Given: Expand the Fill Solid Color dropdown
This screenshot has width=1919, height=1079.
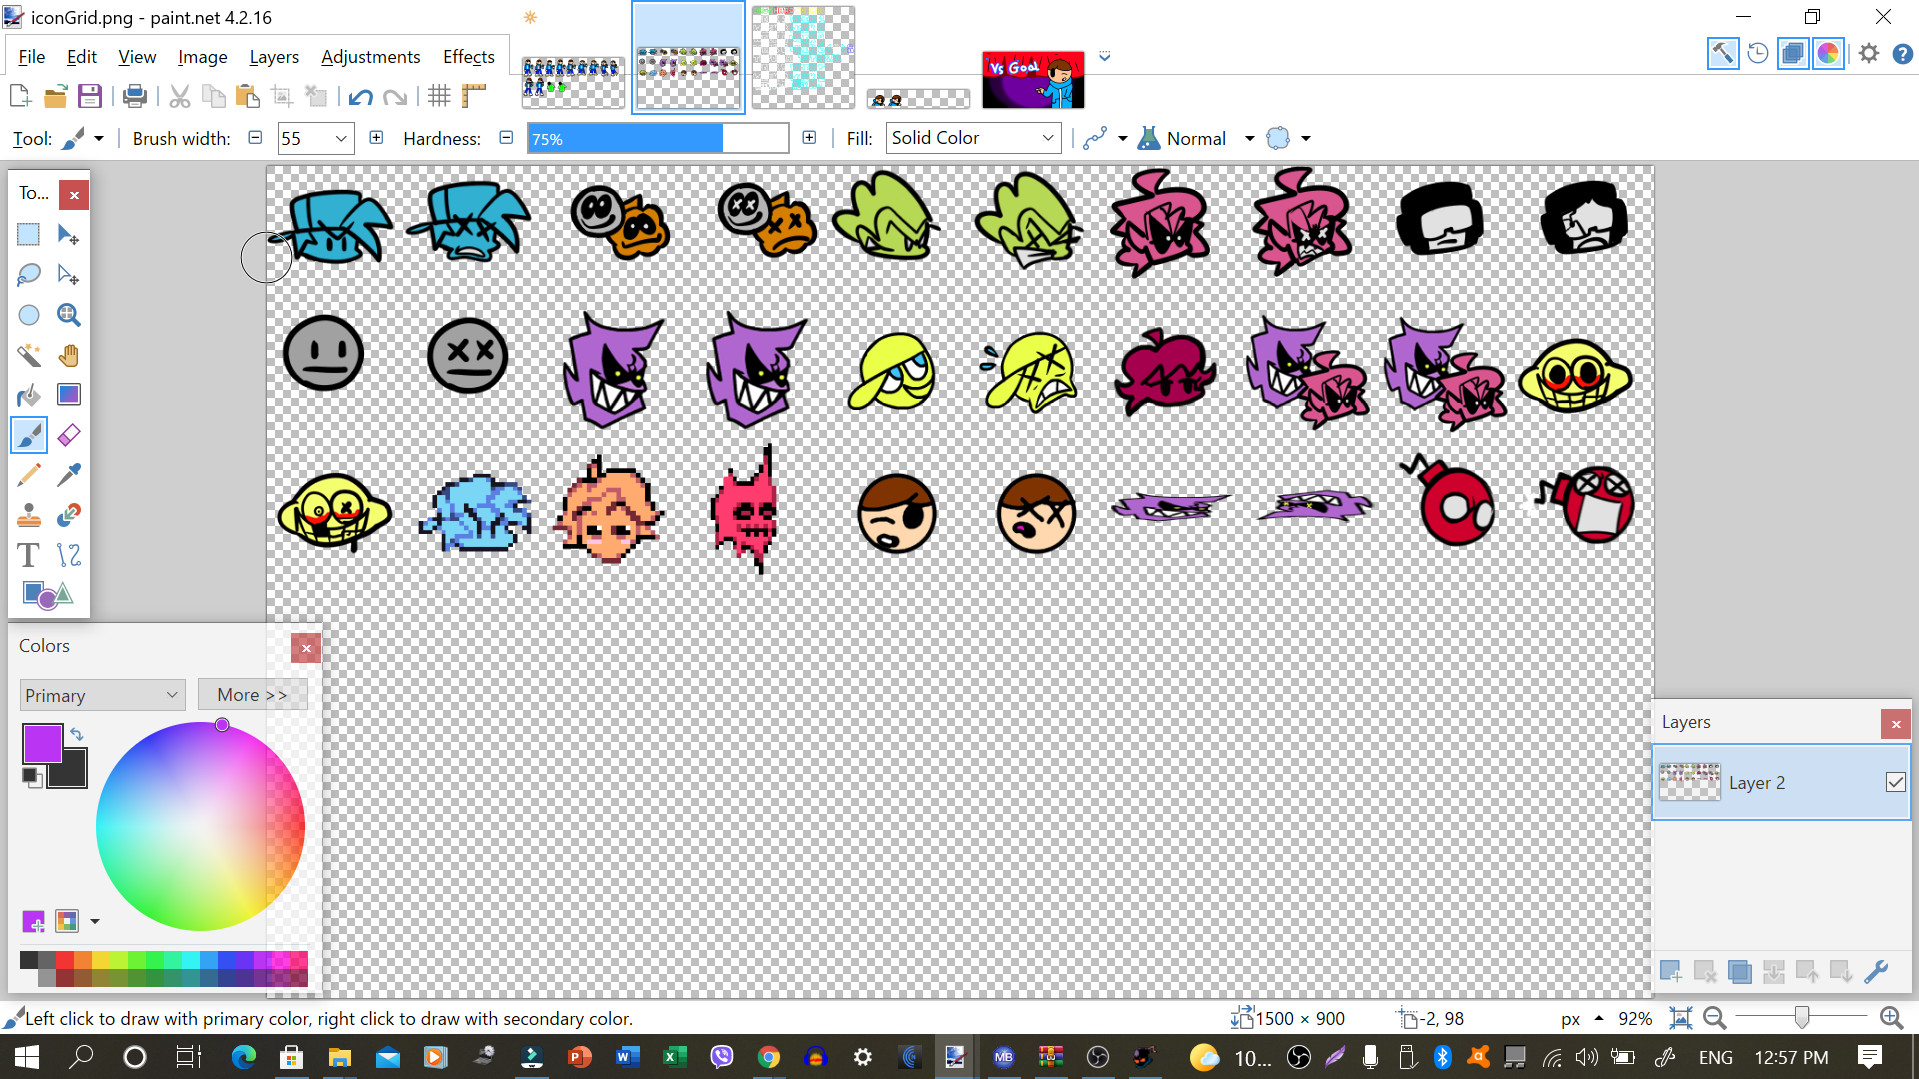Looking at the screenshot, I should 1047,139.
